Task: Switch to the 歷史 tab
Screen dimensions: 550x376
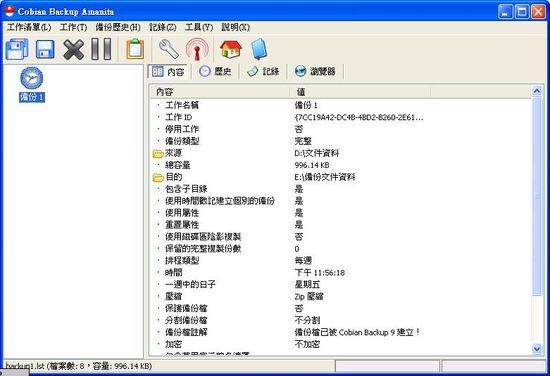Action: coord(215,72)
